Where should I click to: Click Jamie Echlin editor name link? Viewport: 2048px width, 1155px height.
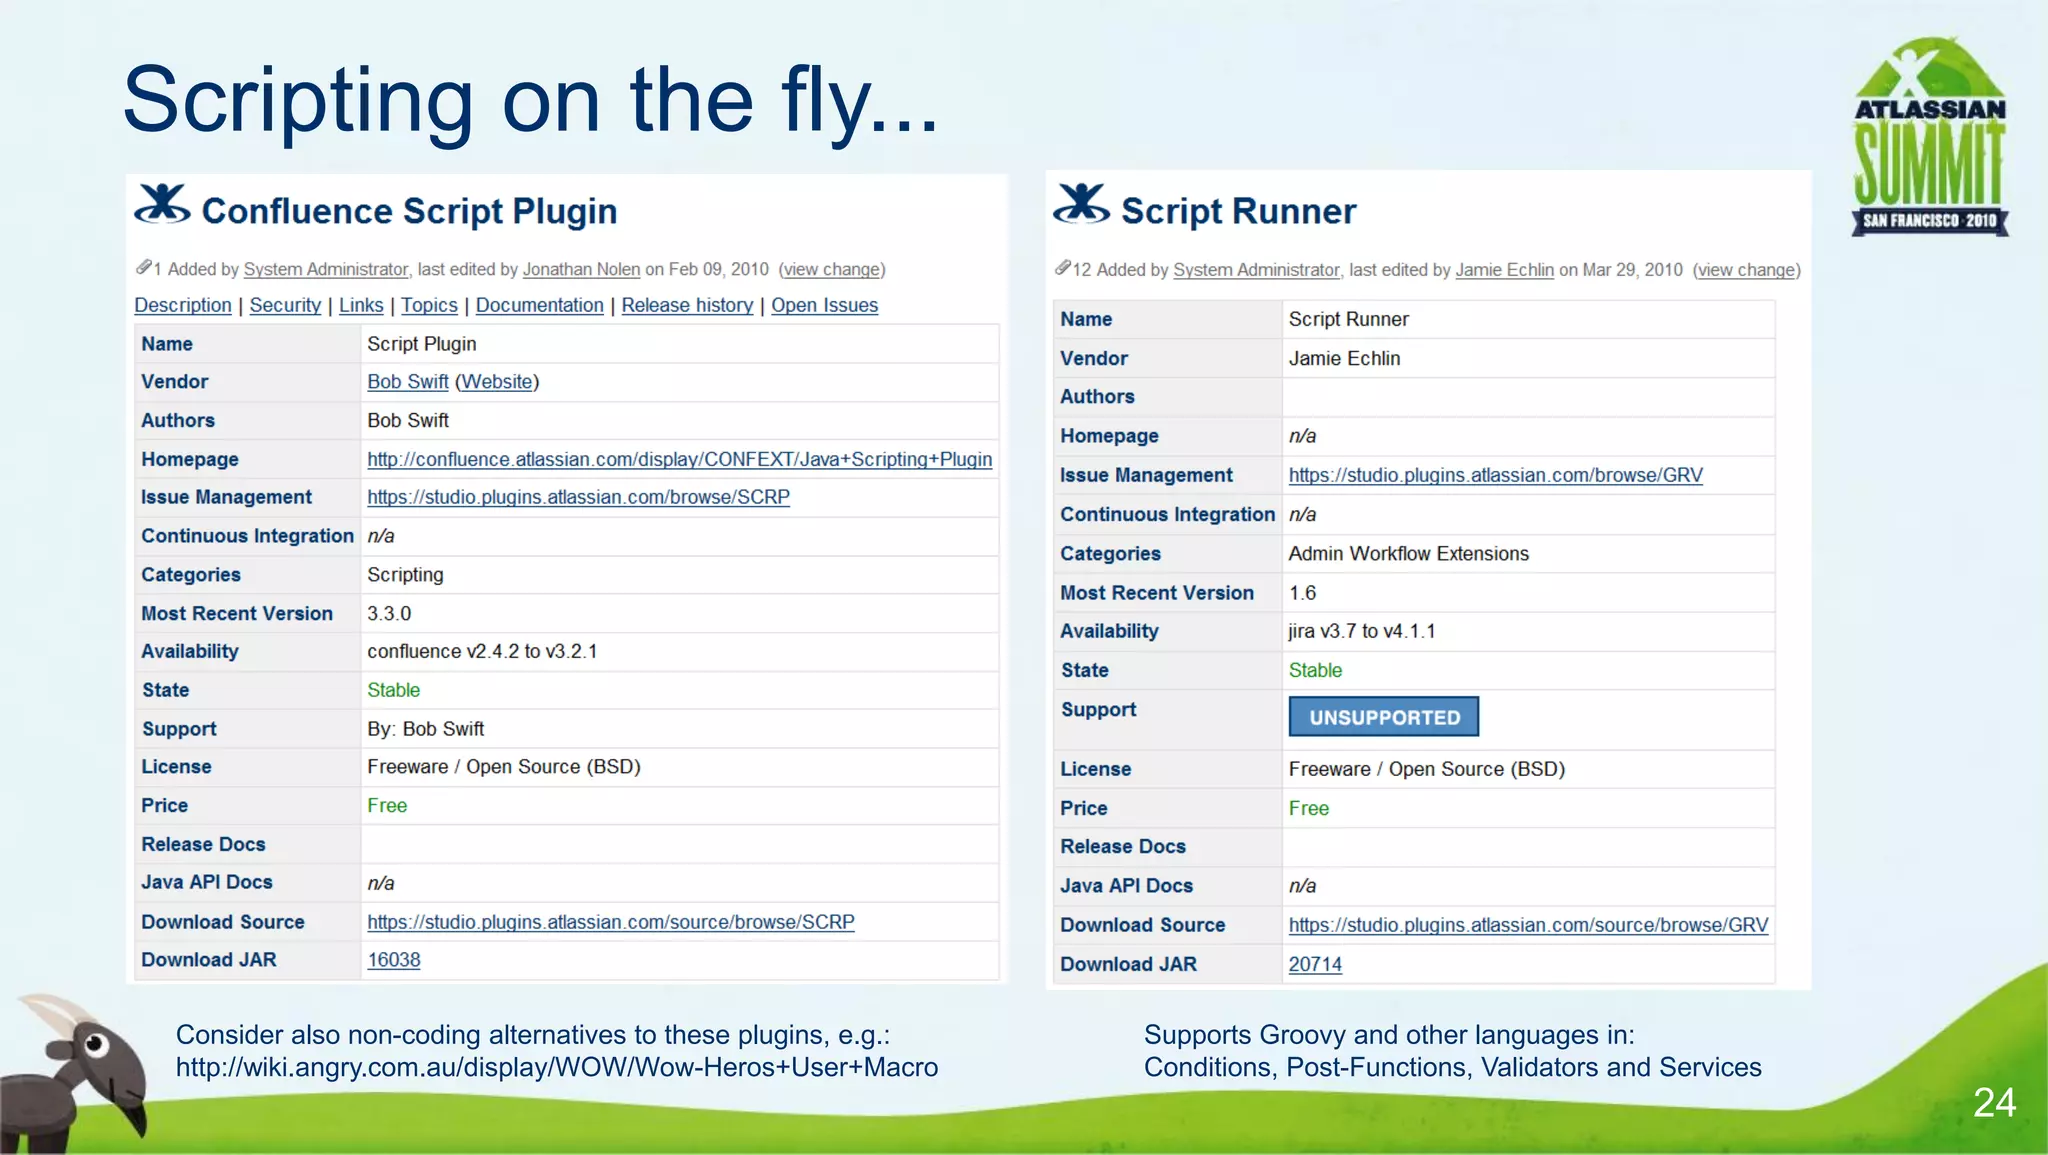click(x=1504, y=270)
